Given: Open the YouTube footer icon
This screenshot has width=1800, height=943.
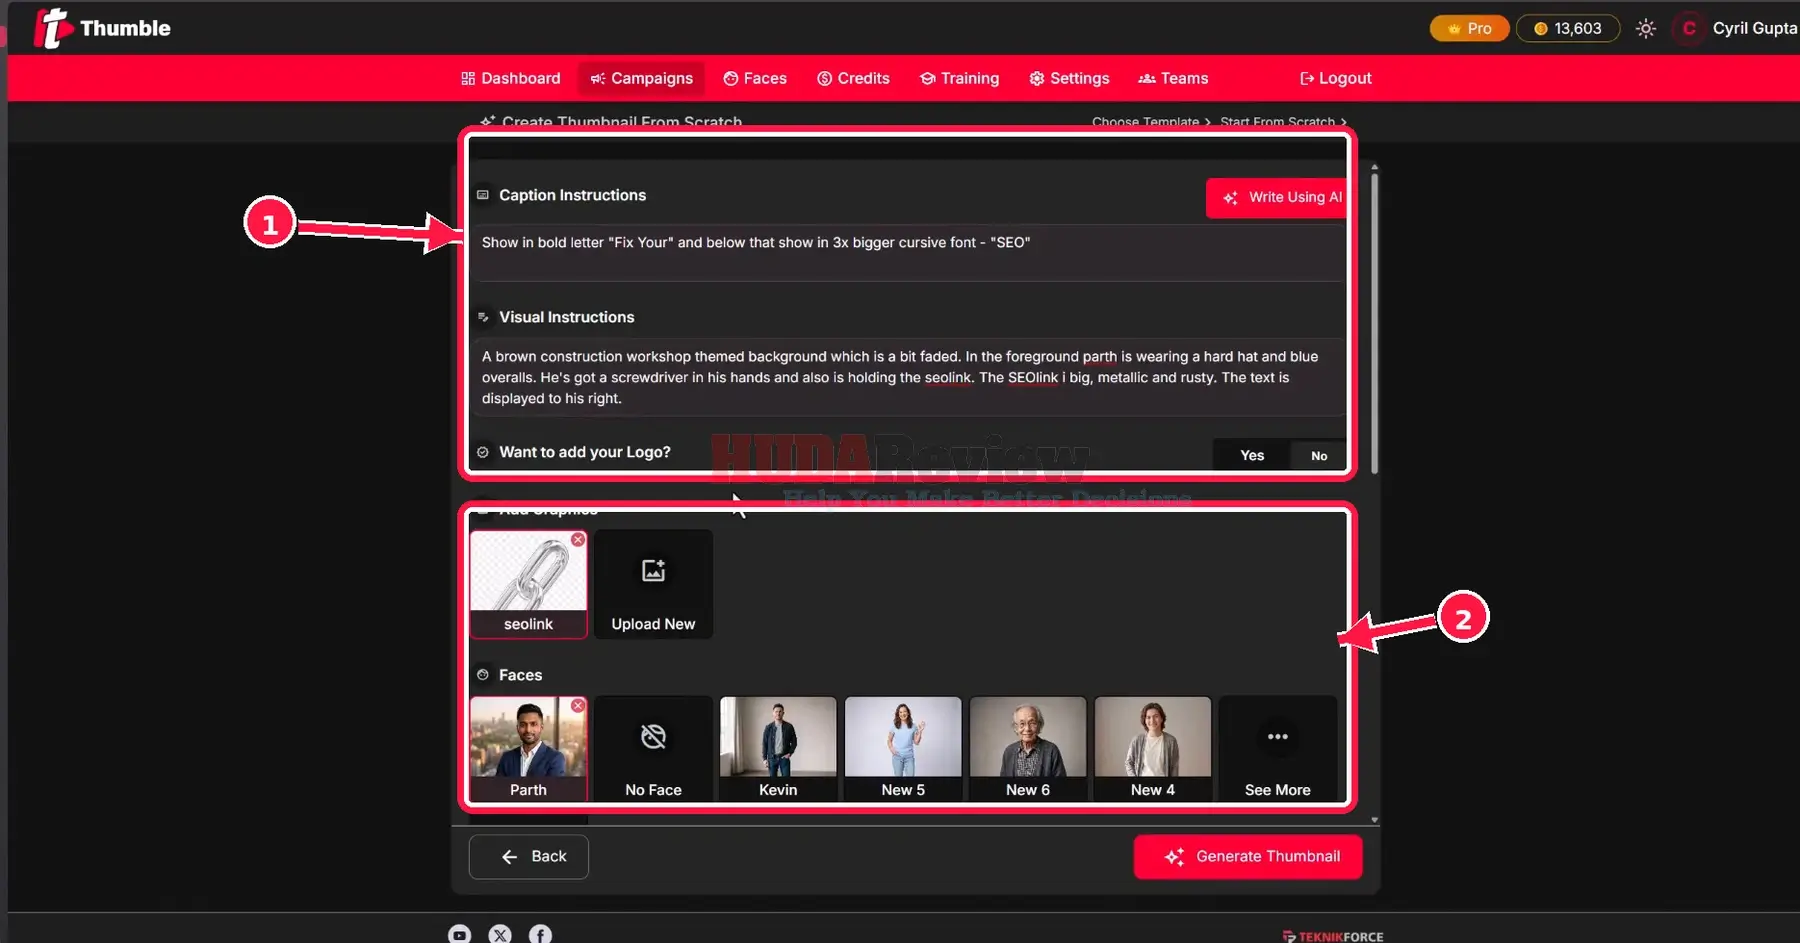Looking at the screenshot, I should coord(459,934).
